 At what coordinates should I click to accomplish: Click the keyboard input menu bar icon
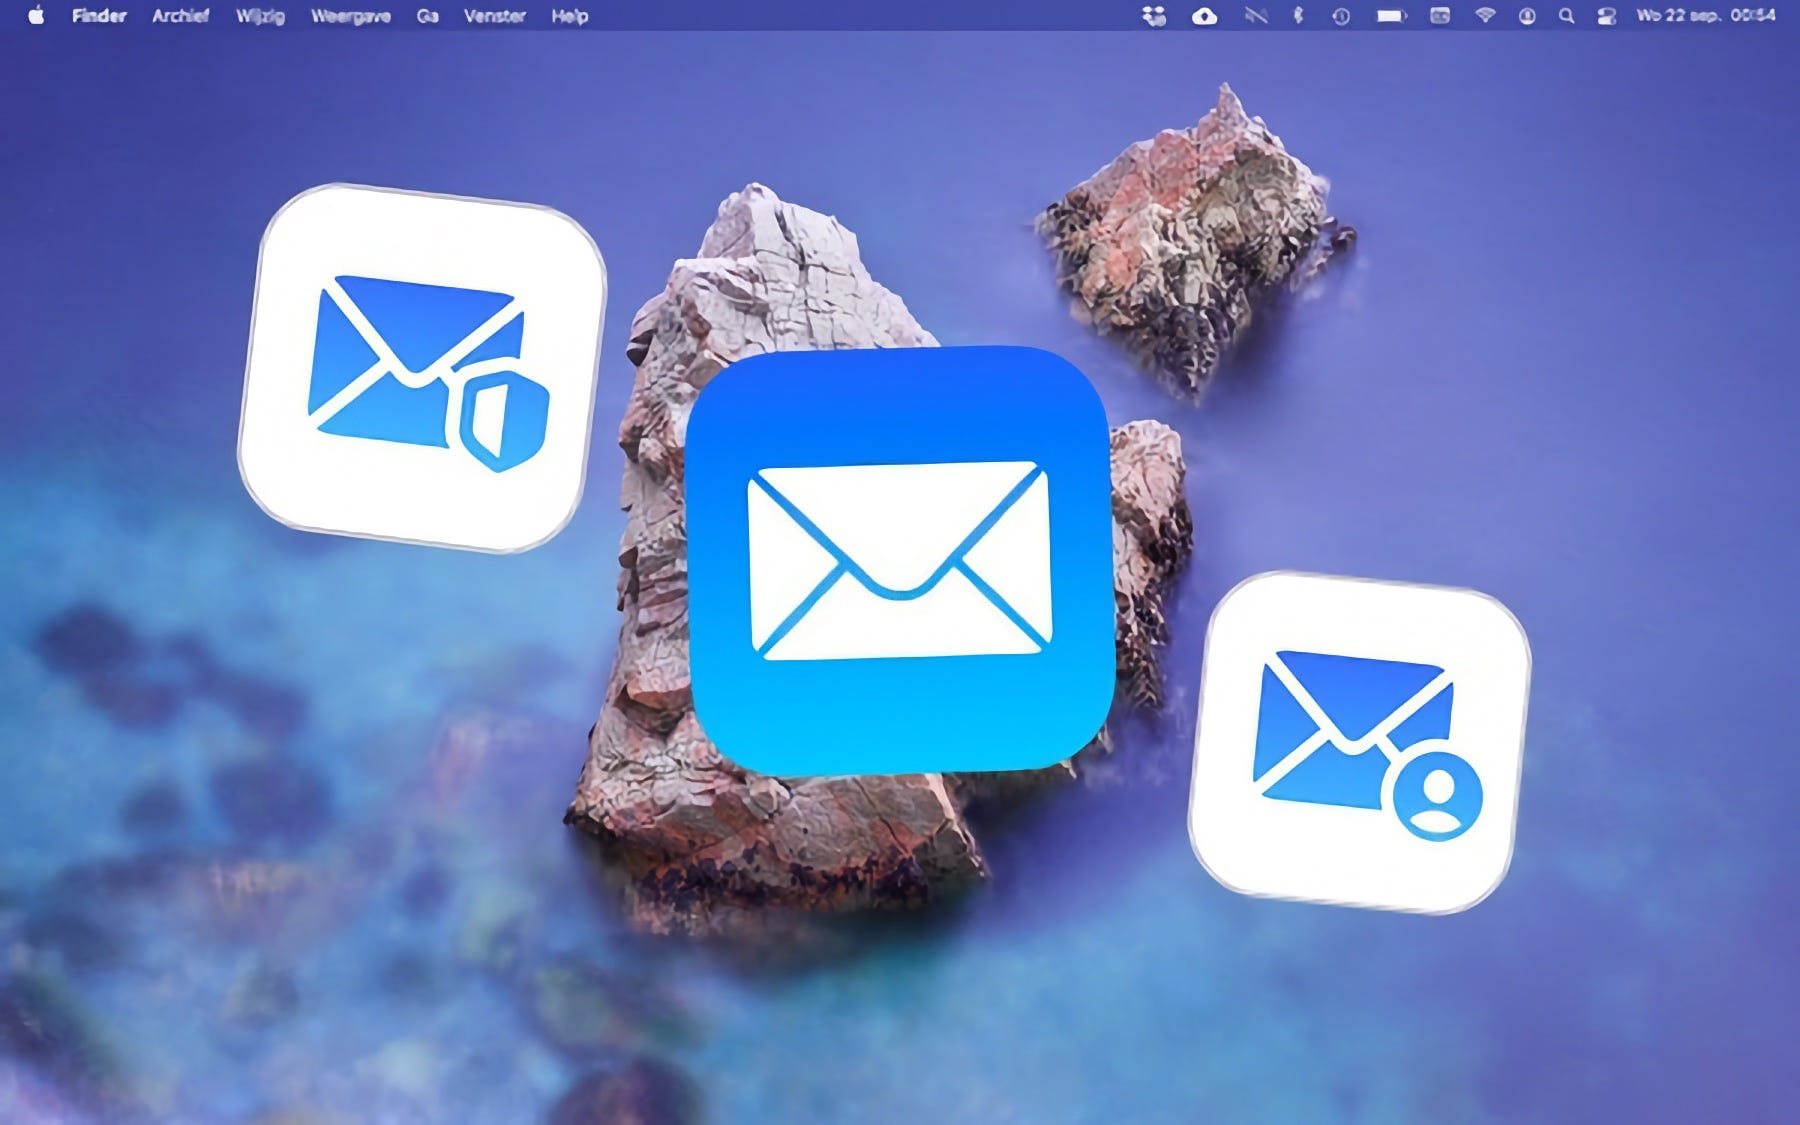point(1440,16)
